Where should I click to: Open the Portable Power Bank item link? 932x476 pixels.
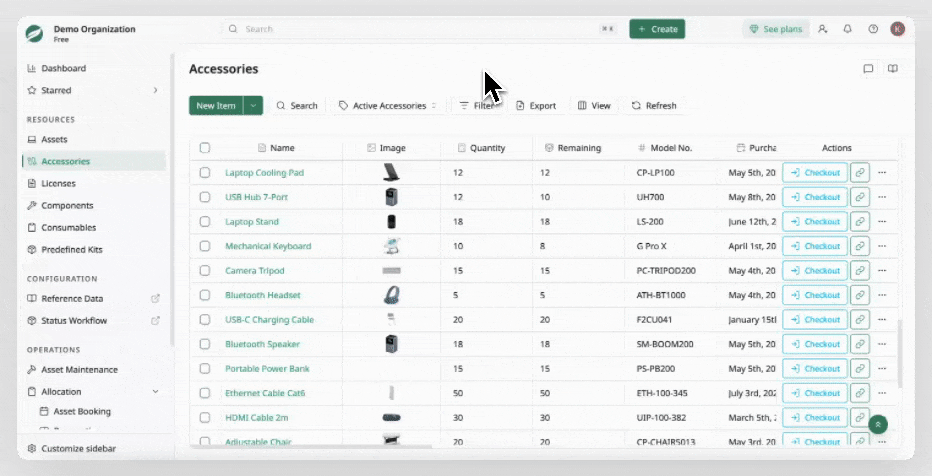pyautogui.click(x=267, y=368)
